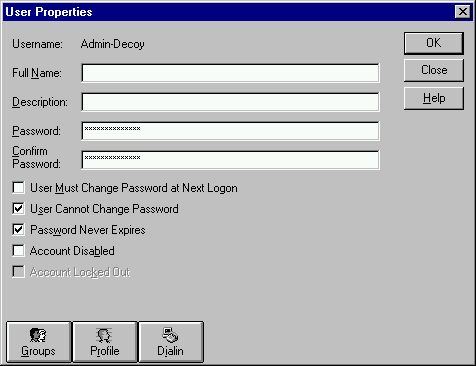Viewport: 476px width, 366px height.
Task: Click the Confirm Password field
Action: pos(230,160)
